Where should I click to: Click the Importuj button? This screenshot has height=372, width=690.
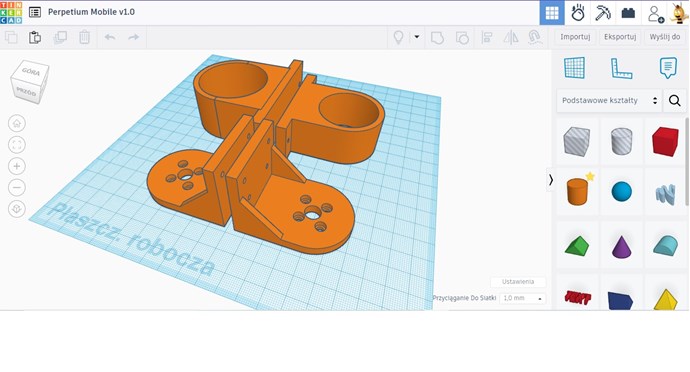click(x=575, y=37)
